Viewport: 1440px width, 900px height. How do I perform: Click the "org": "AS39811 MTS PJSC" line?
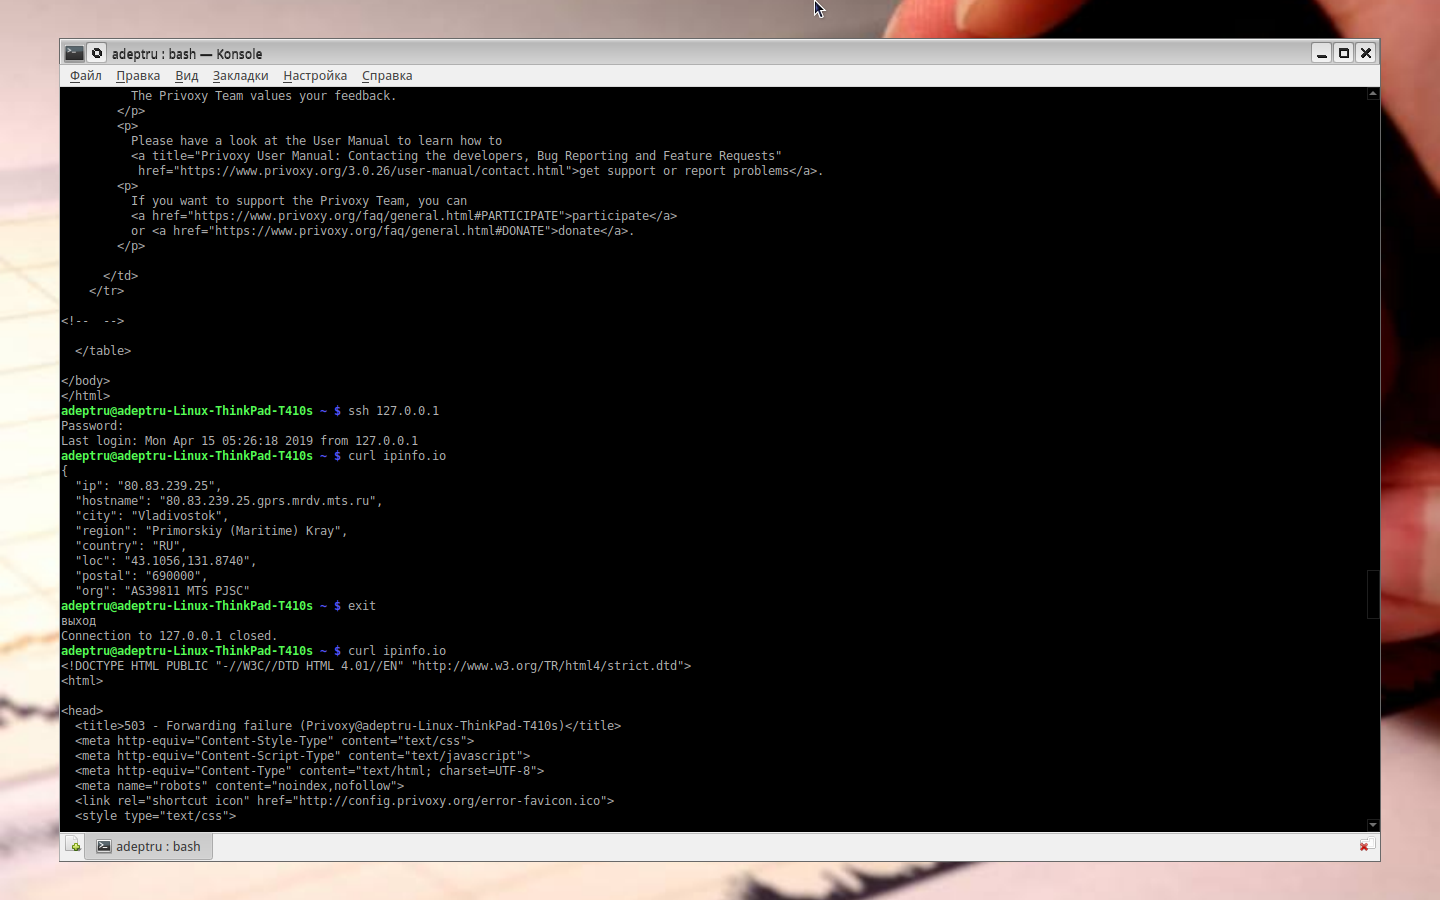click(x=163, y=591)
